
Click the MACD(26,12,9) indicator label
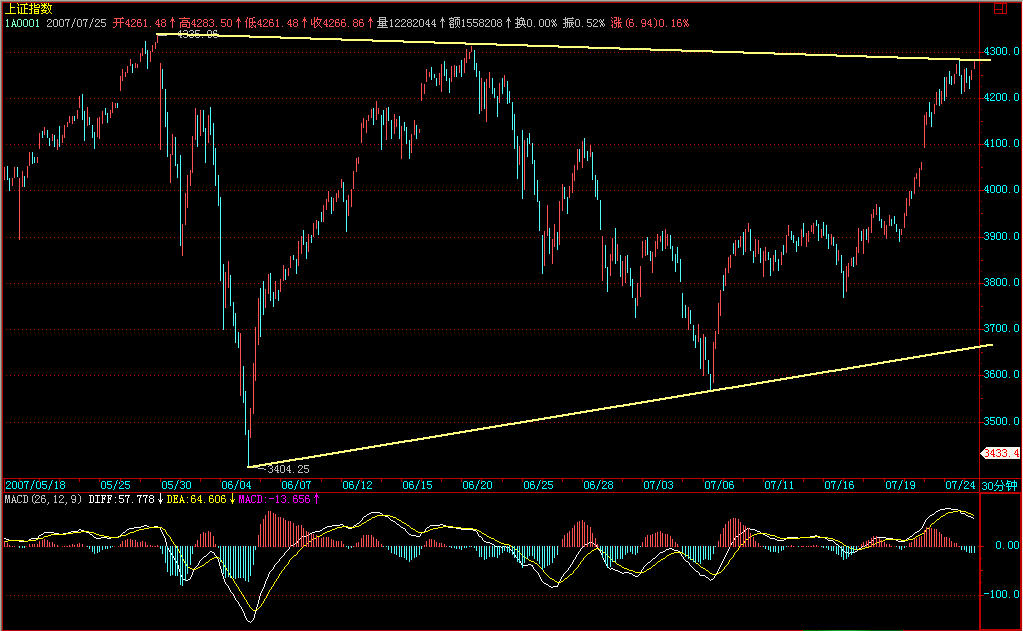pyautogui.click(x=42, y=498)
